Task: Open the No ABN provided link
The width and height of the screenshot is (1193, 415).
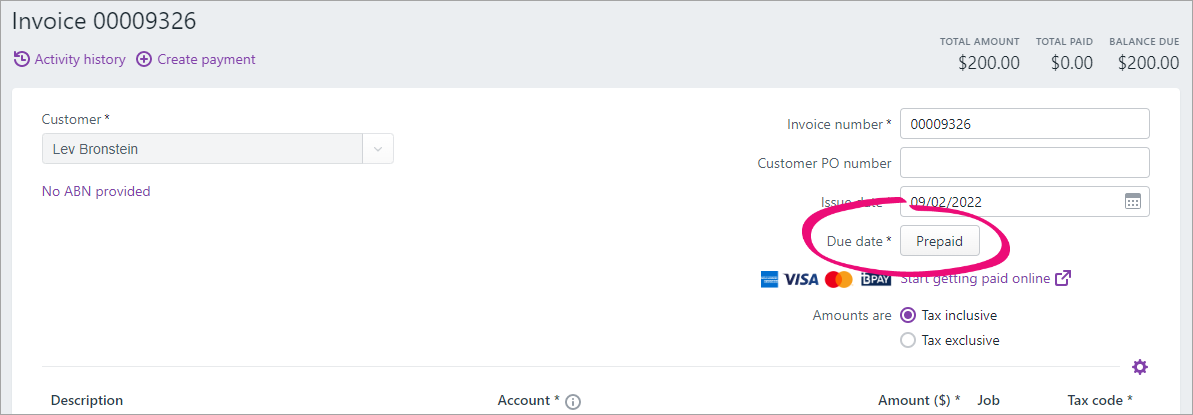Action: [96, 191]
